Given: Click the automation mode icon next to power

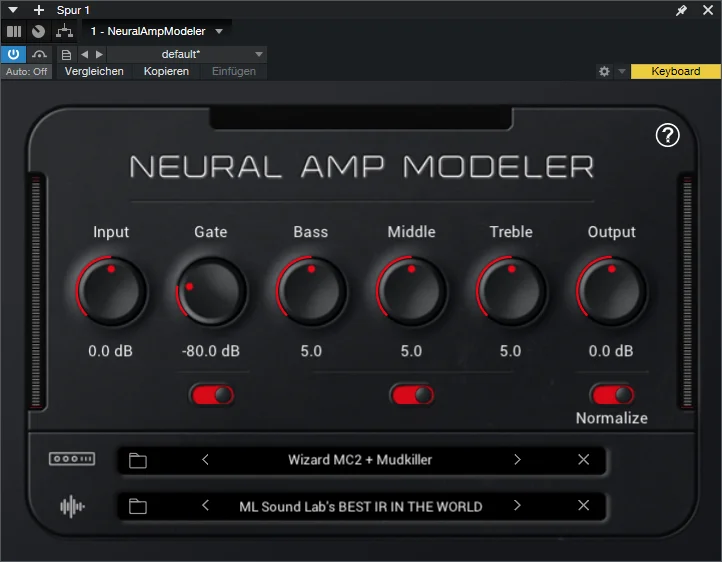Looking at the screenshot, I should (x=40, y=54).
